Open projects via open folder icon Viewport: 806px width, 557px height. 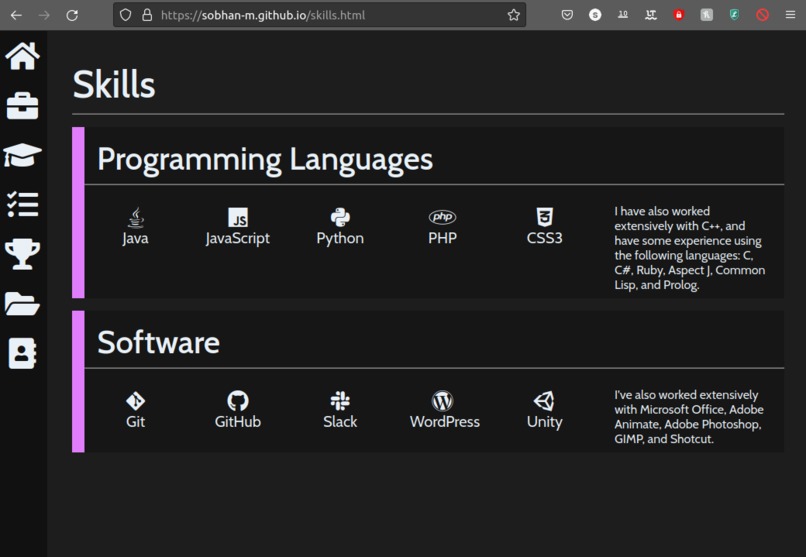[x=23, y=304]
